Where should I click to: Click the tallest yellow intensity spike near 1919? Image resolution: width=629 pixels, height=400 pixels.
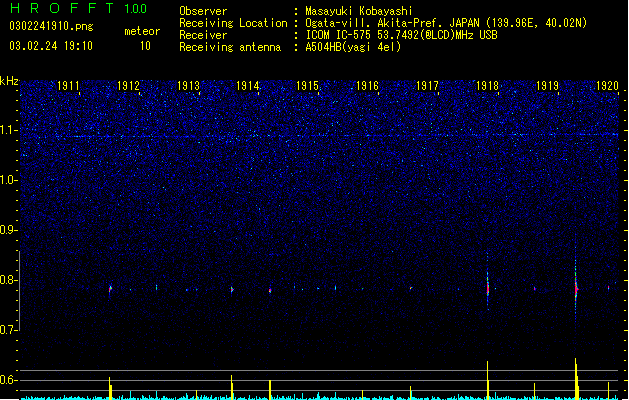(x=576, y=378)
